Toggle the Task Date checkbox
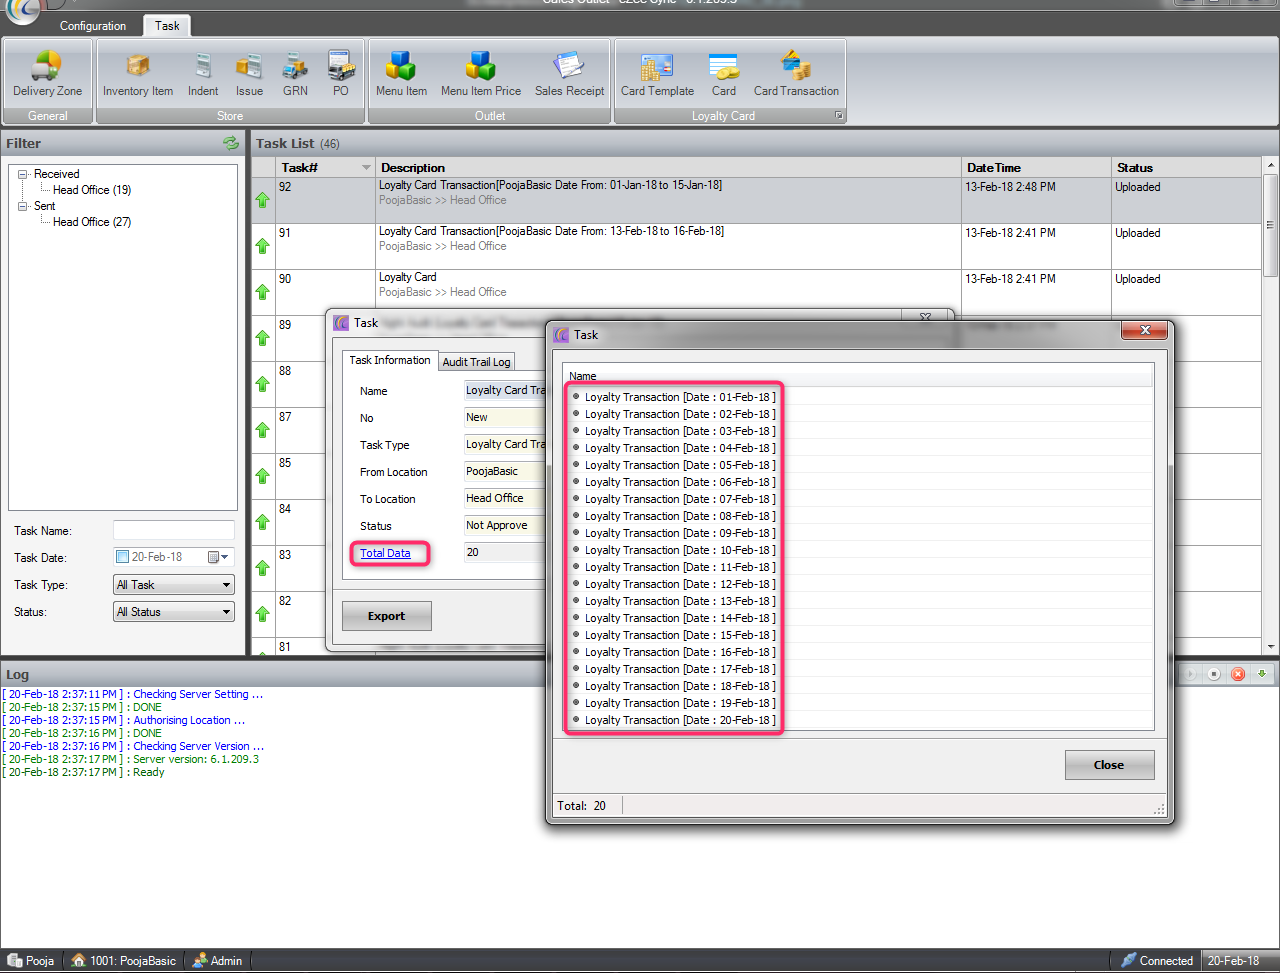 coord(122,557)
